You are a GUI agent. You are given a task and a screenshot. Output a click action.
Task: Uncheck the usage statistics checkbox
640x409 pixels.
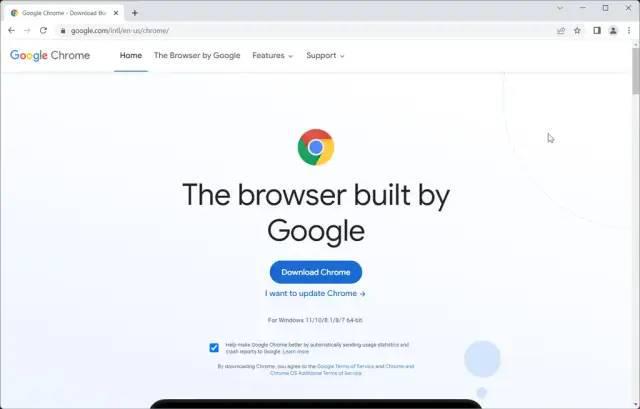click(214, 348)
